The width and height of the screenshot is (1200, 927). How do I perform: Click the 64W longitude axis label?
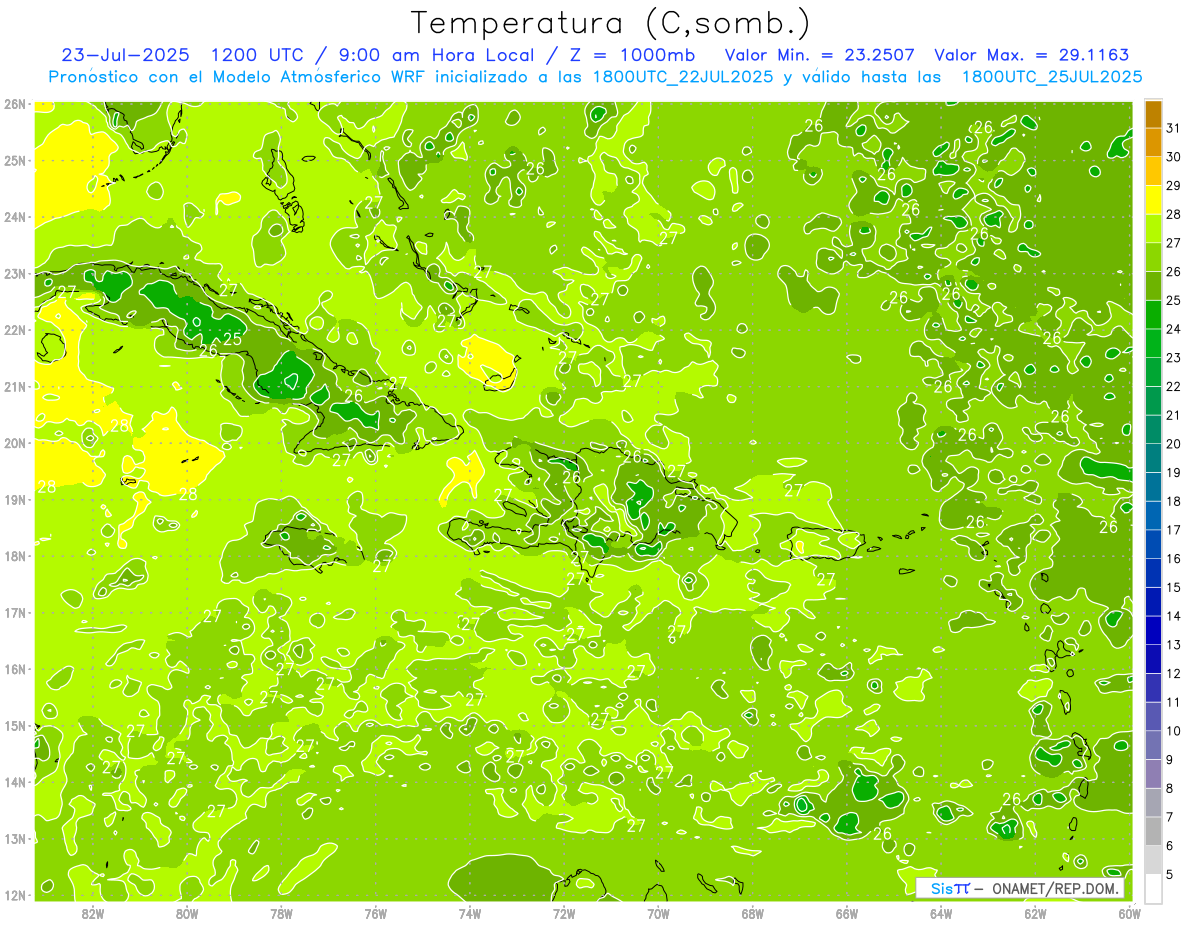point(941,913)
